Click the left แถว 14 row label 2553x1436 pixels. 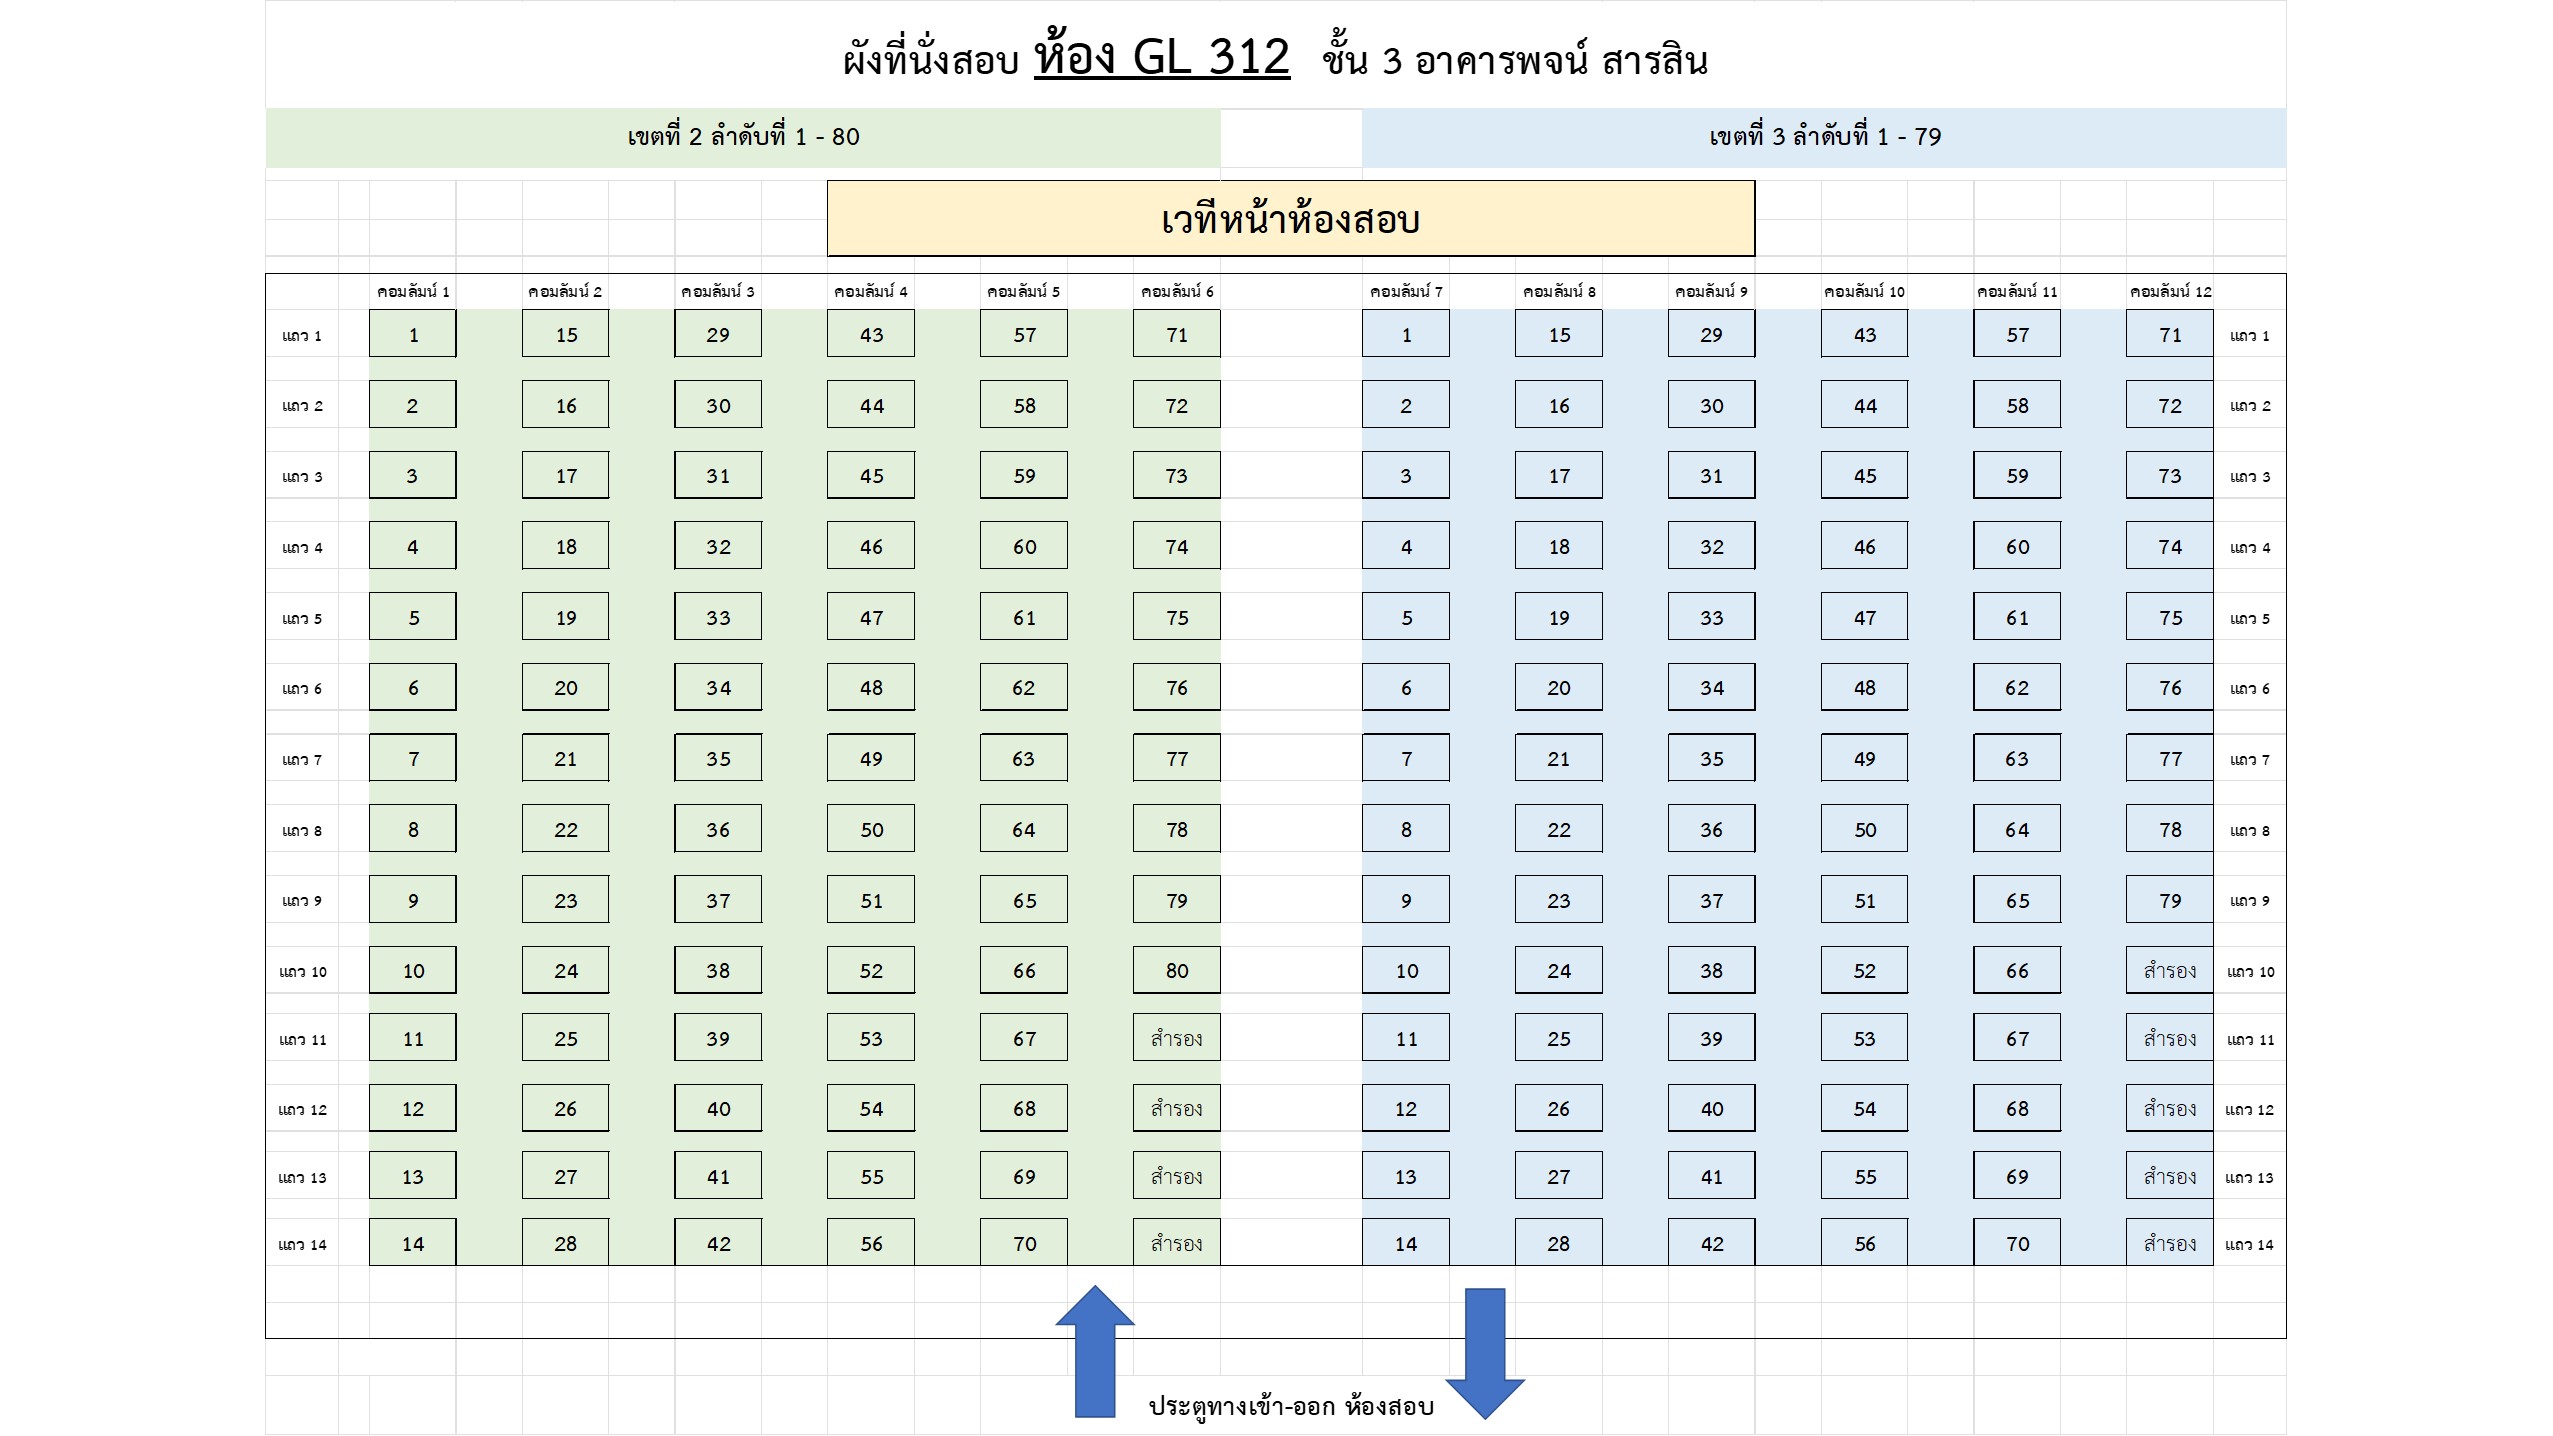pyautogui.click(x=302, y=1245)
